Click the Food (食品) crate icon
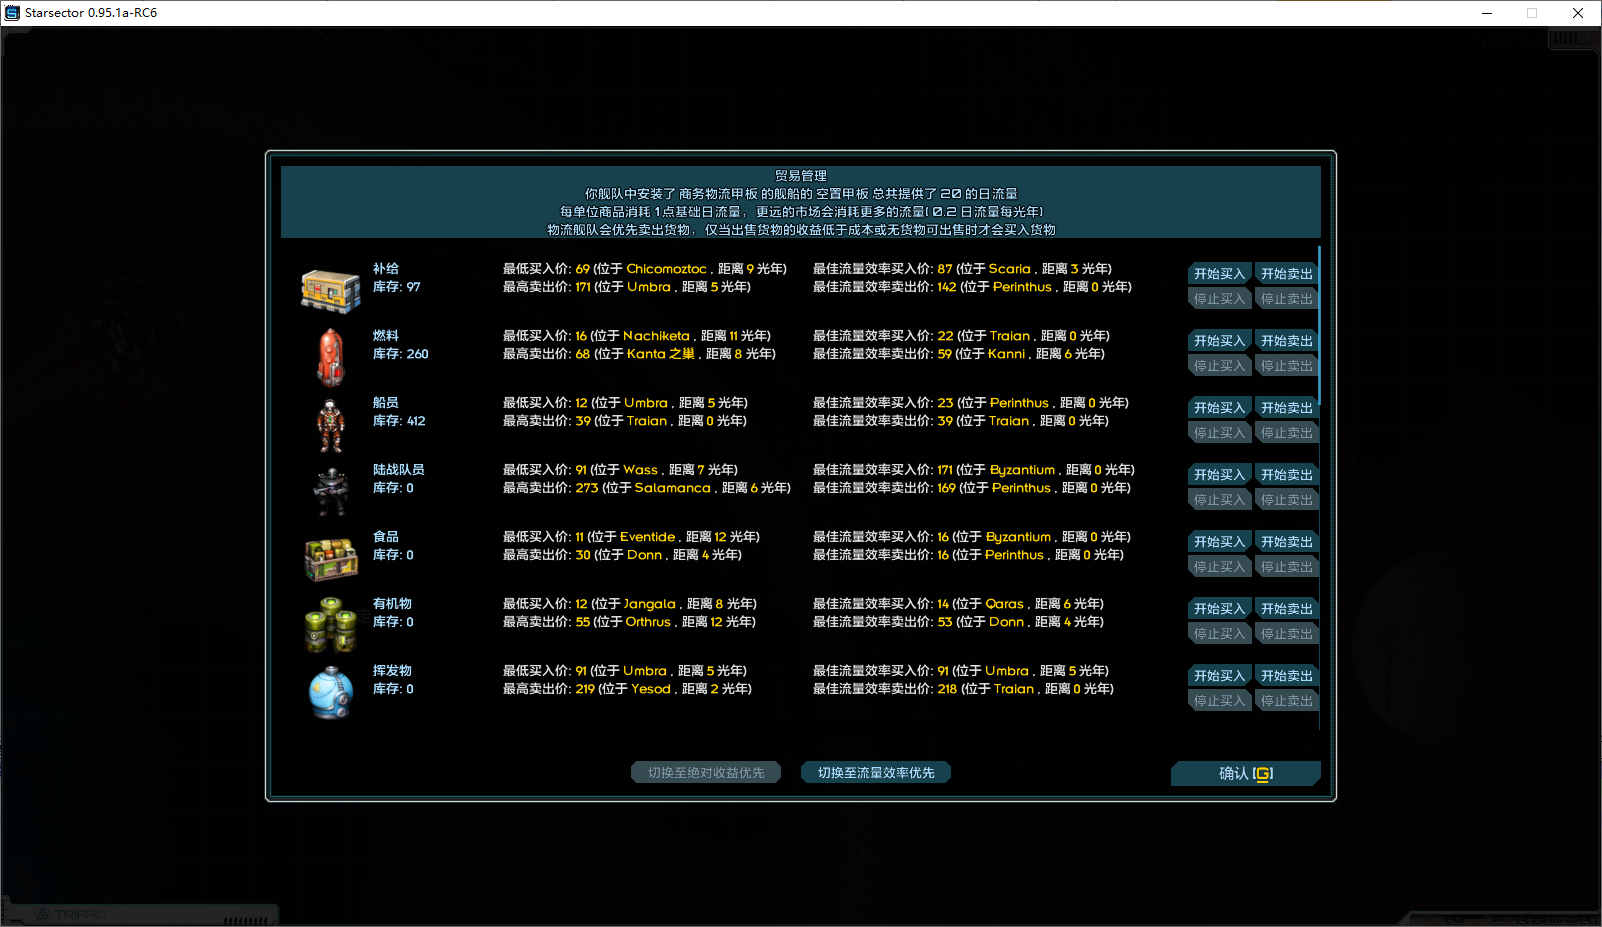Image resolution: width=1602 pixels, height=927 pixels. 331,559
